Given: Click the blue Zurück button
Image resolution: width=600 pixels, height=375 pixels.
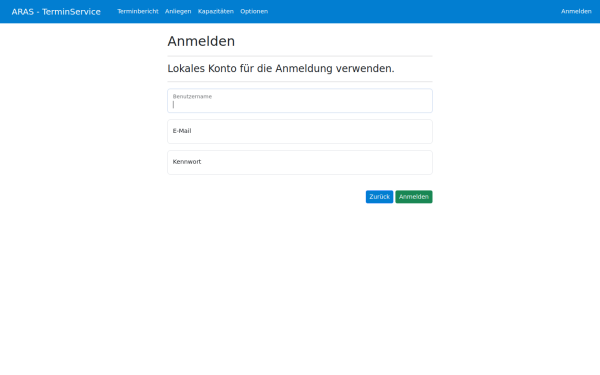Looking at the screenshot, I should [x=379, y=197].
